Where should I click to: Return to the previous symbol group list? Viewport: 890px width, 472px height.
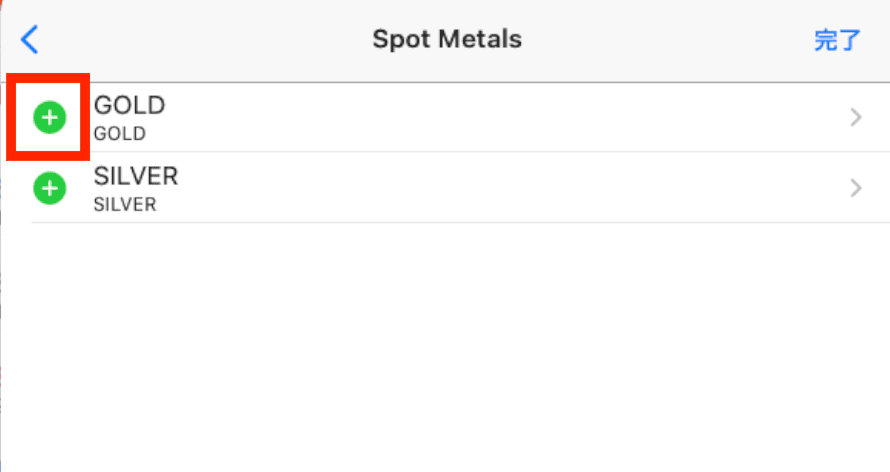point(30,40)
